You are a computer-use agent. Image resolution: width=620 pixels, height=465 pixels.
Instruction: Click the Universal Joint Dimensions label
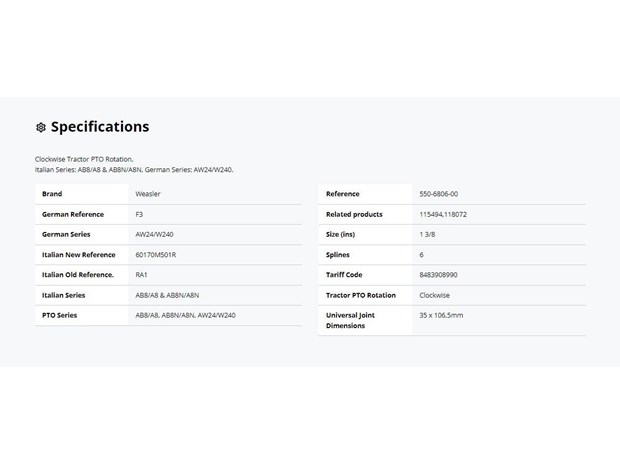click(350, 321)
